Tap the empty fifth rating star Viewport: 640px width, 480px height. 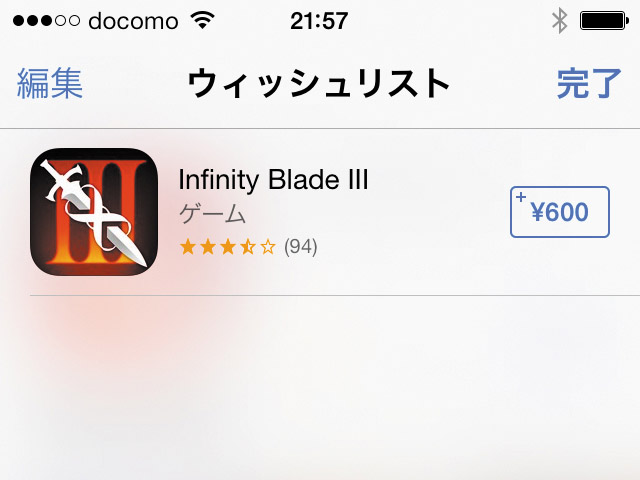pos(268,247)
